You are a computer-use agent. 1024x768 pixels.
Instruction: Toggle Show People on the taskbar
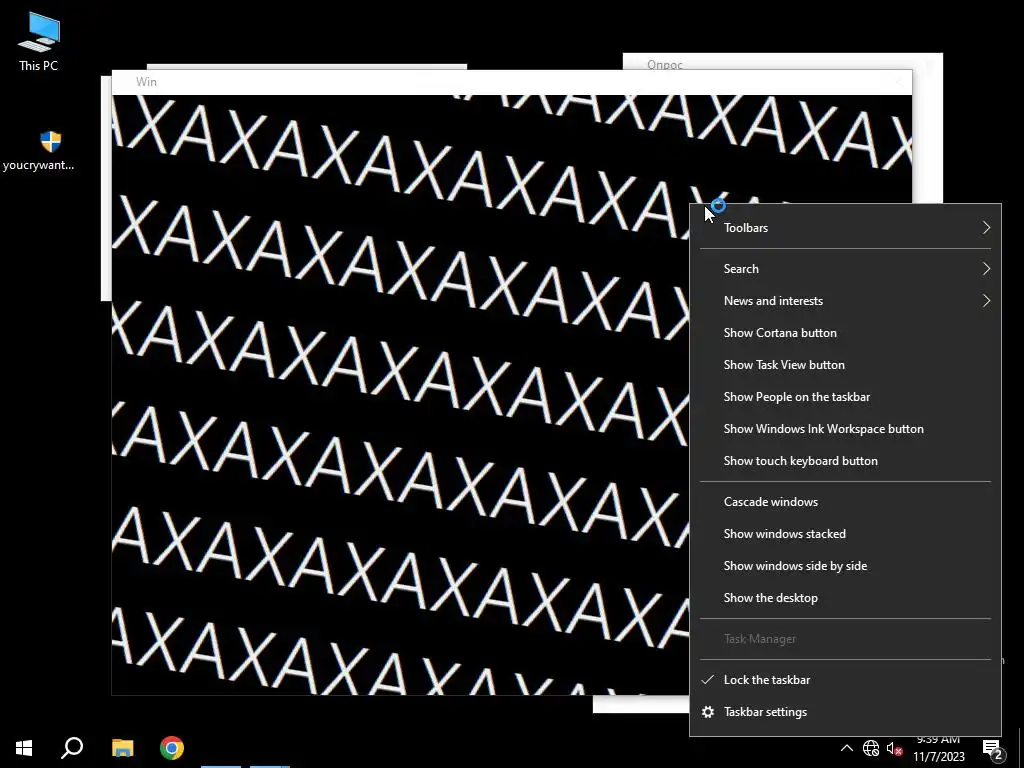(845, 397)
